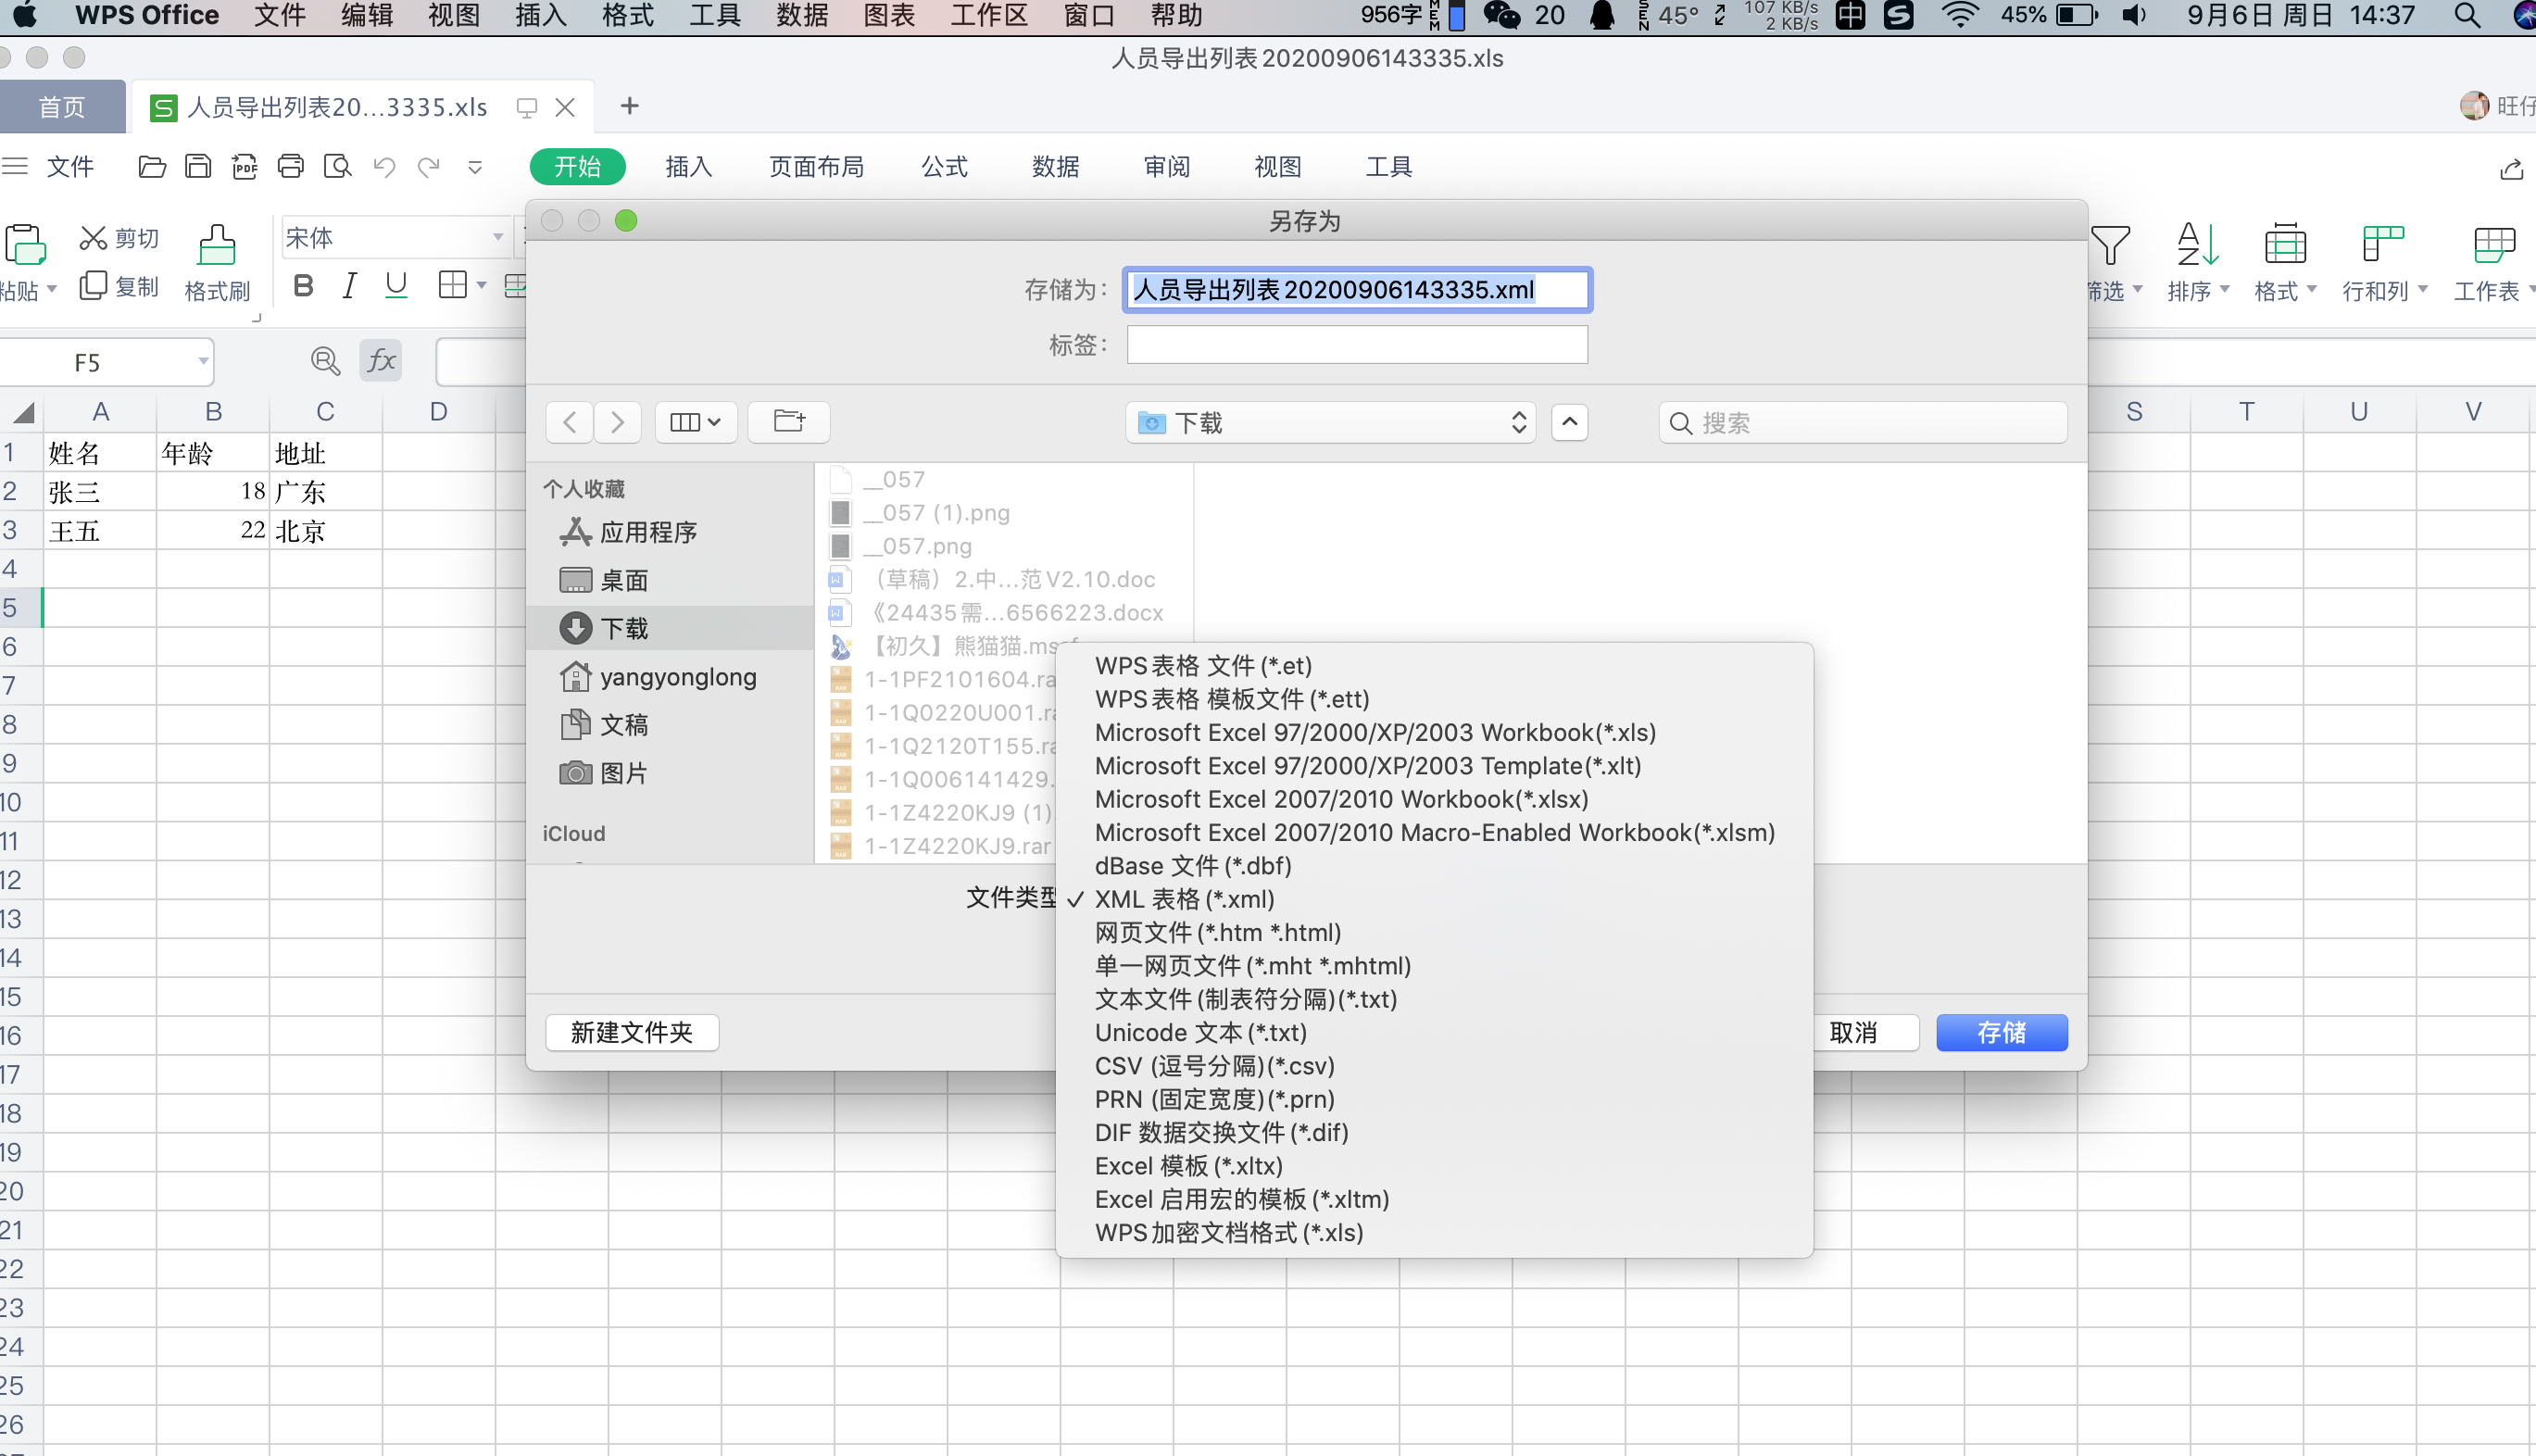Click the Format Painter (格式刷) icon
Viewport: 2536px width, 1456px height.
[x=217, y=244]
